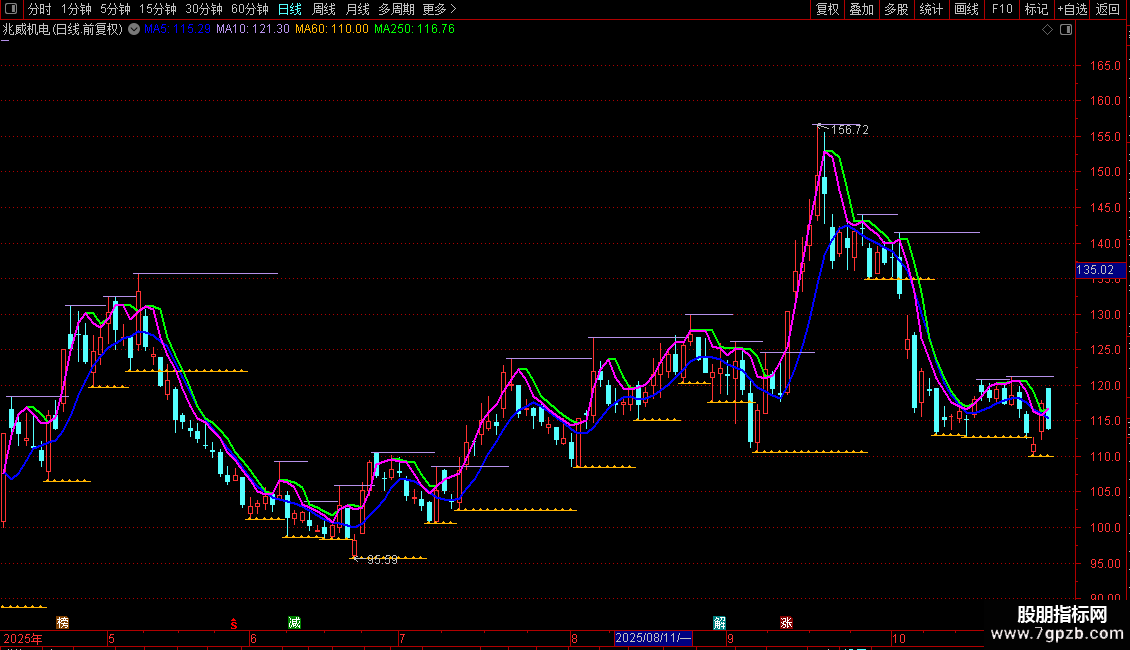Click the 叠加 overlay button

click(x=861, y=9)
